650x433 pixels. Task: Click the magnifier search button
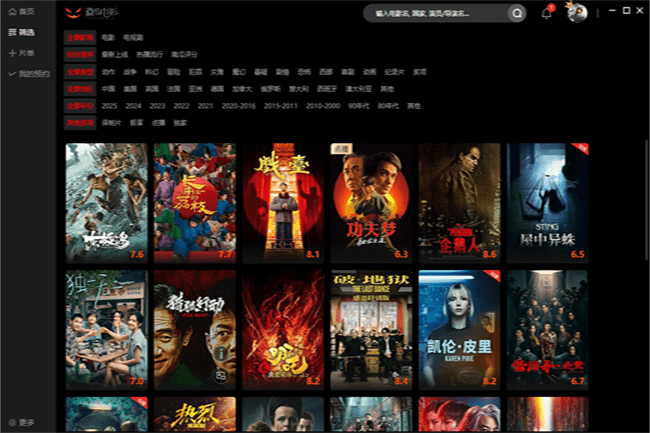point(517,13)
